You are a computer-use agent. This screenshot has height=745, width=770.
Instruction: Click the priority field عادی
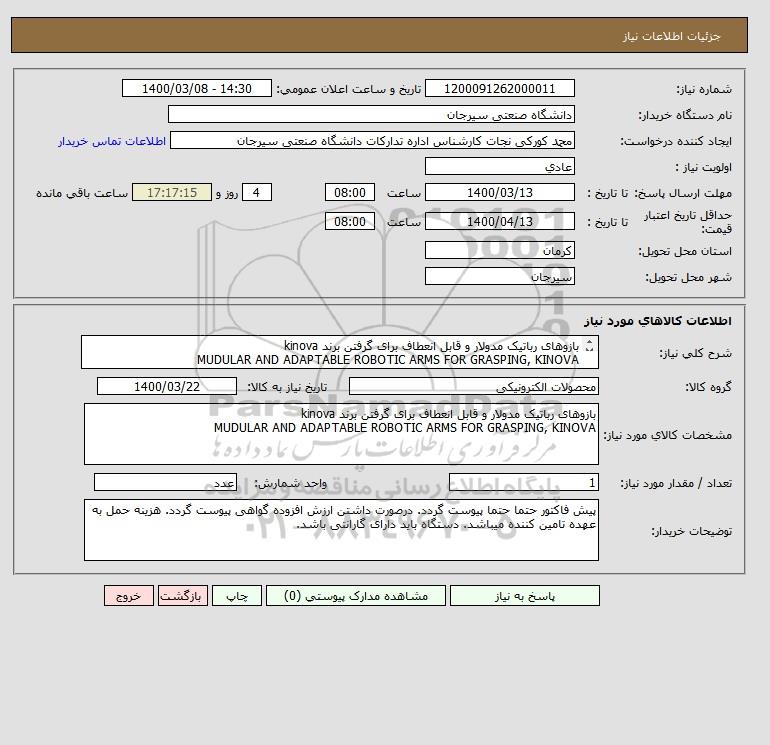tap(499, 166)
